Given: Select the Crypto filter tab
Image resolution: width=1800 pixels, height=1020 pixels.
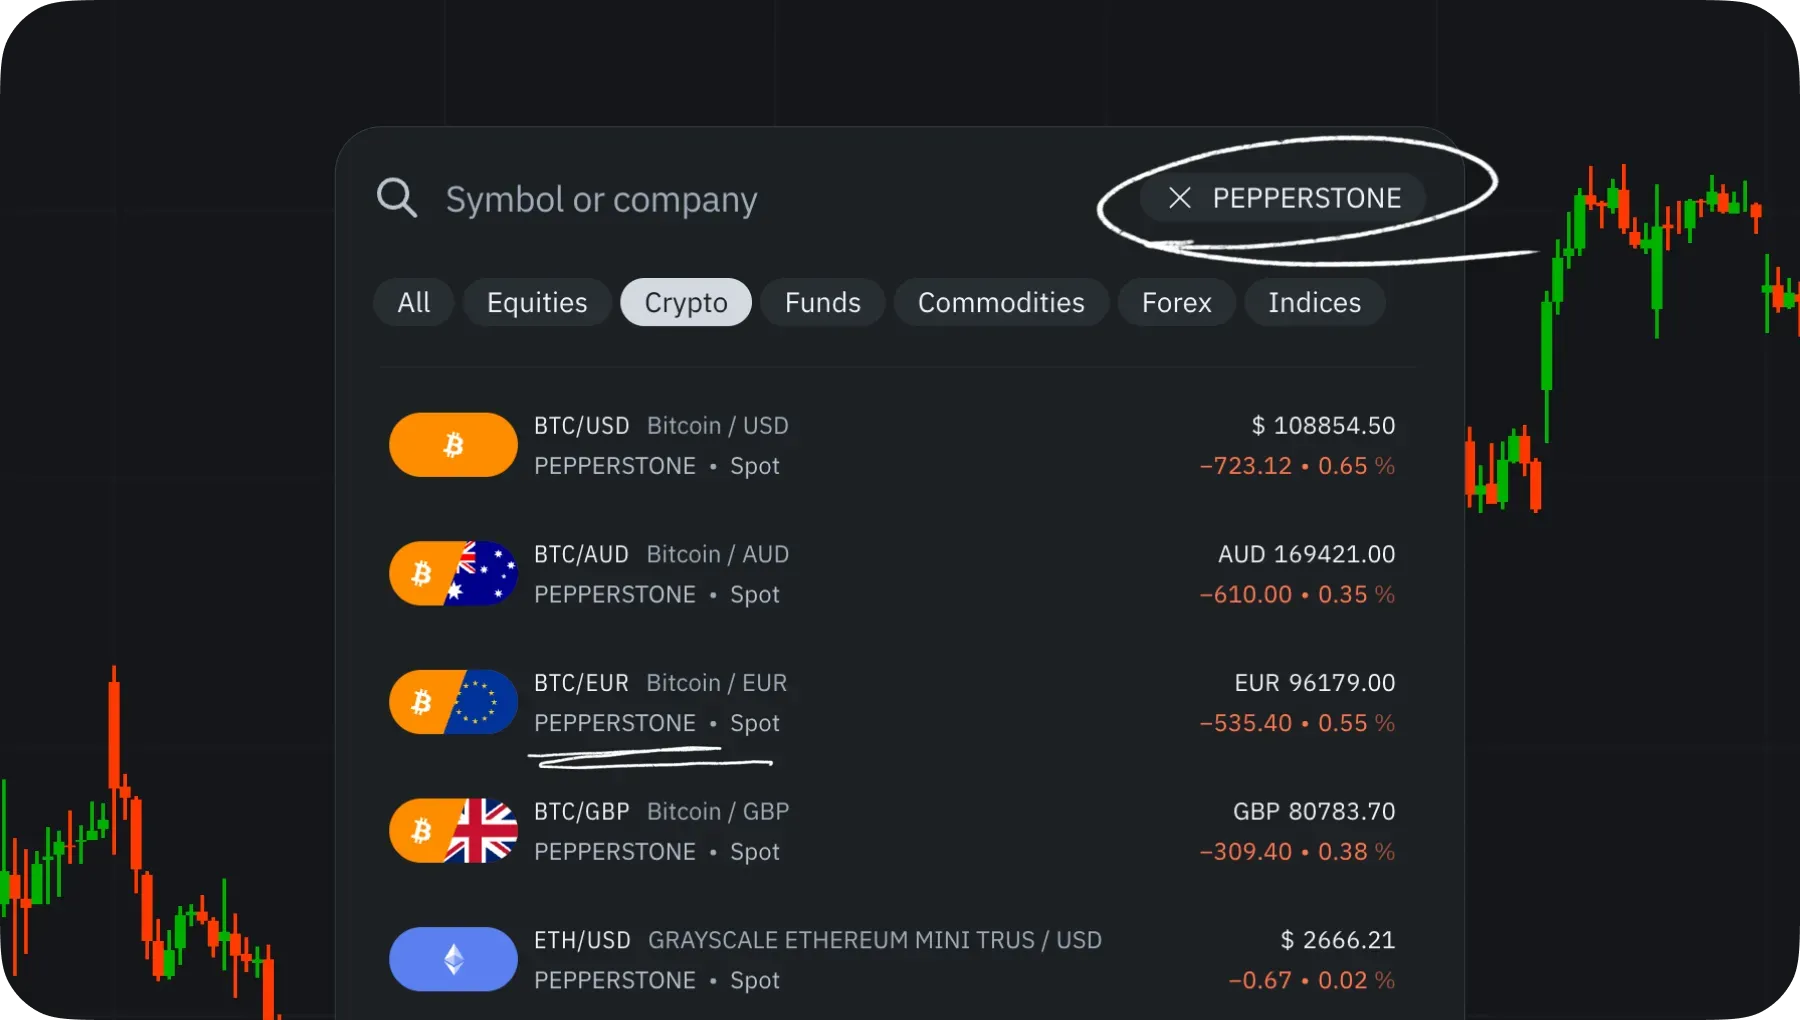Looking at the screenshot, I should click(686, 302).
